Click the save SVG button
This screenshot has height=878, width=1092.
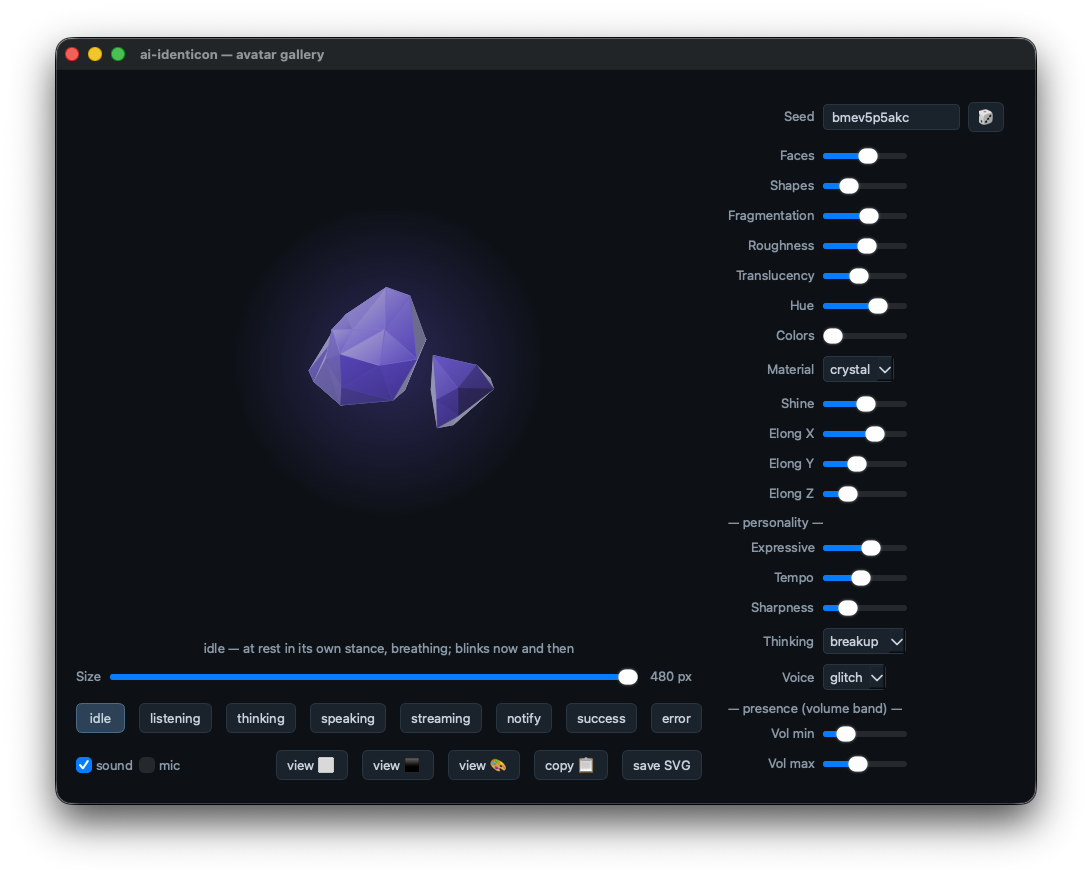[662, 765]
